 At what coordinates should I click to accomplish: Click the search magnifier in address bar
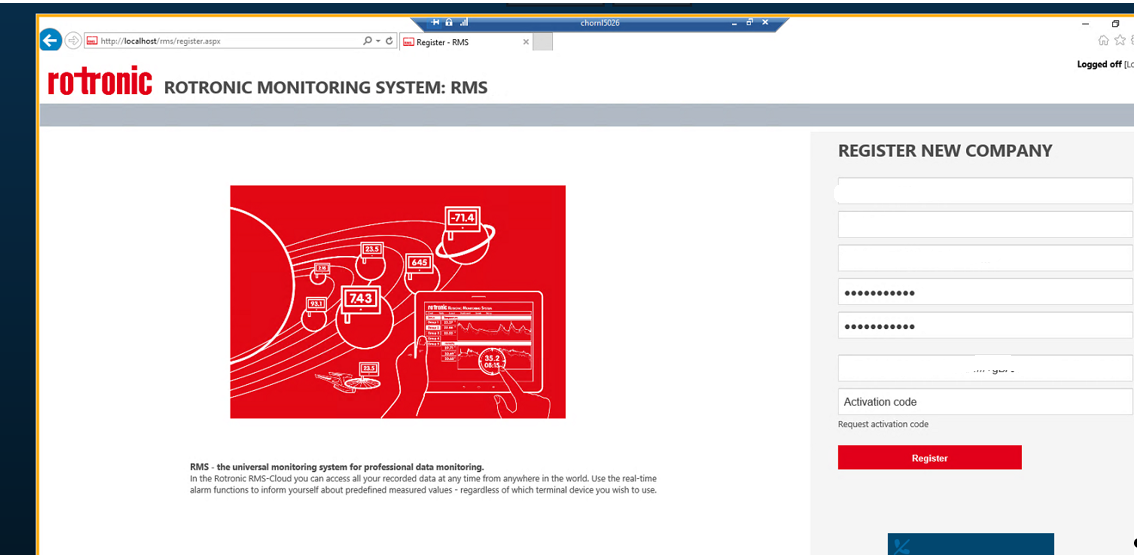[368, 41]
